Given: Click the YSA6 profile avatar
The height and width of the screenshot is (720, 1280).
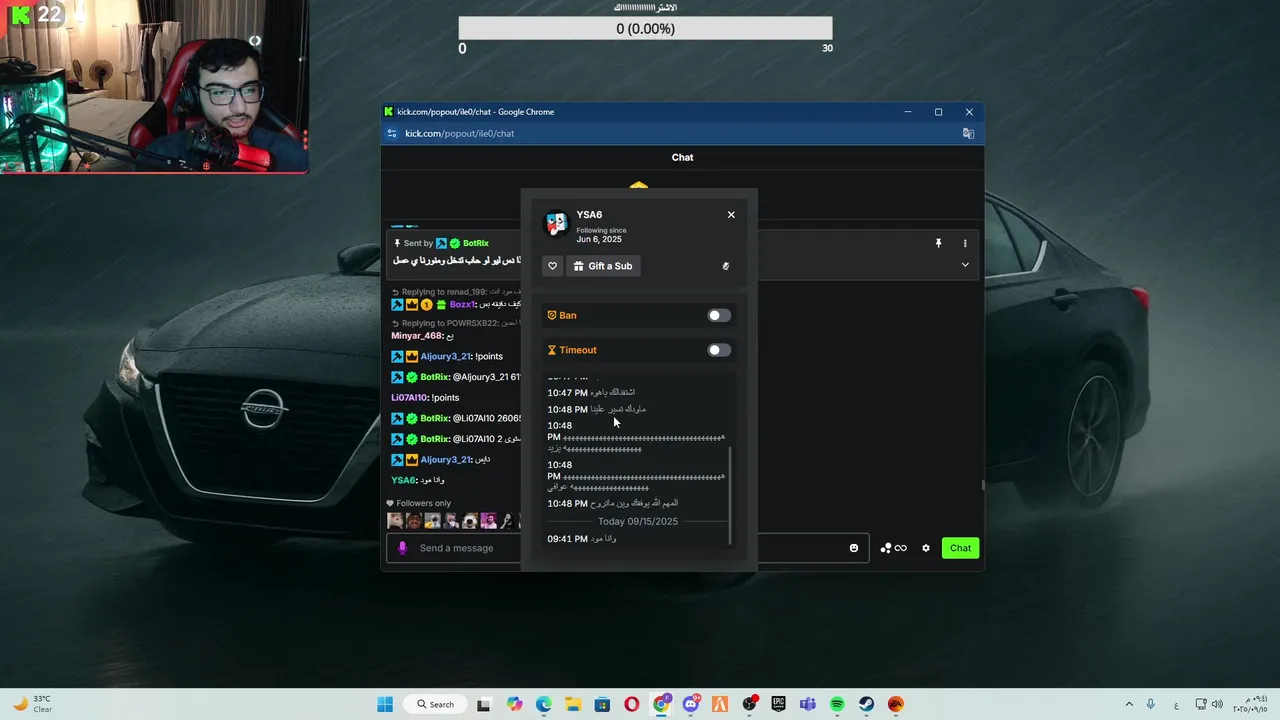Looking at the screenshot, I should coord(556,223).
